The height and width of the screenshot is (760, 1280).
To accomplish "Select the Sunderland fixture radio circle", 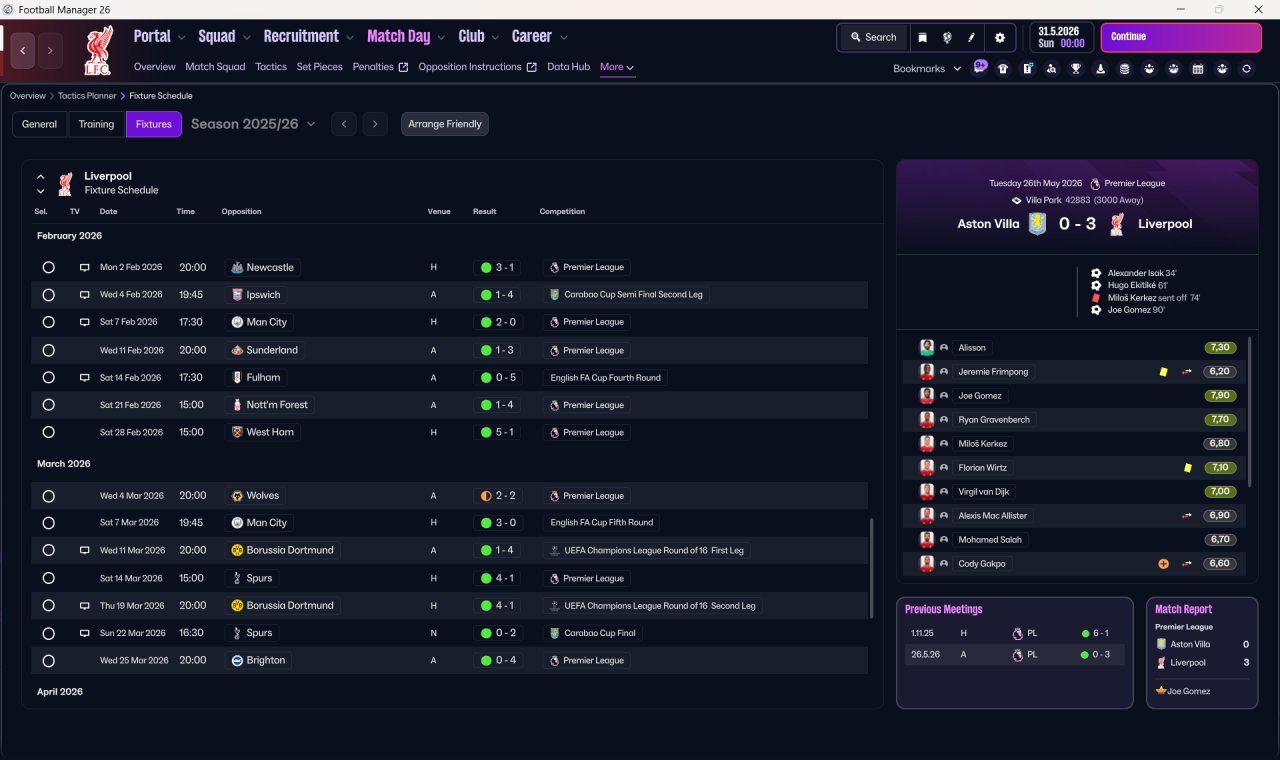I will [48, 350].
